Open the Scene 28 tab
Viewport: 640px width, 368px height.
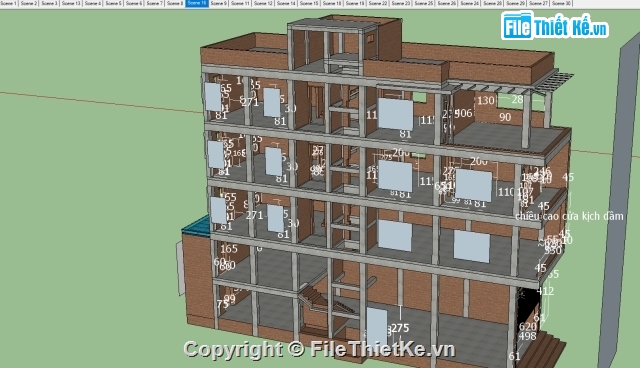(493, 3)
